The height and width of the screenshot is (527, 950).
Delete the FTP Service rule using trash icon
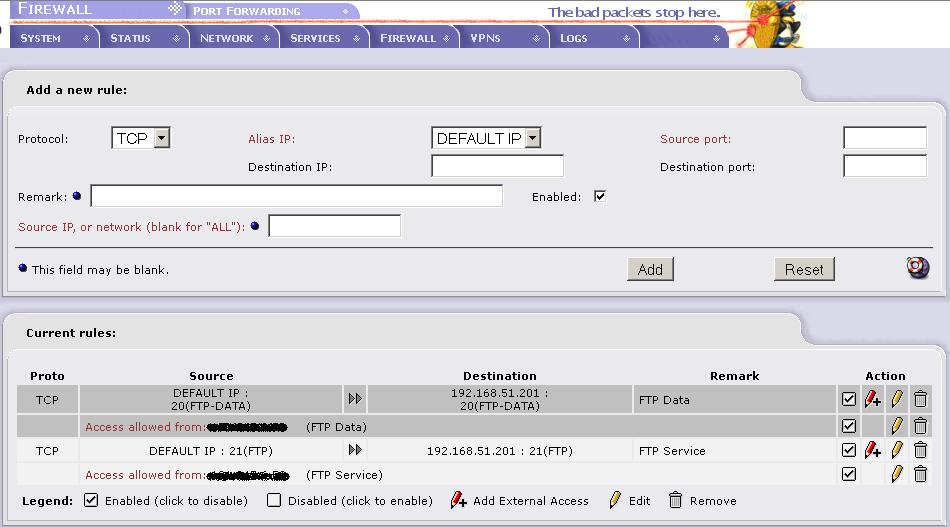click(x=920, y=450)
